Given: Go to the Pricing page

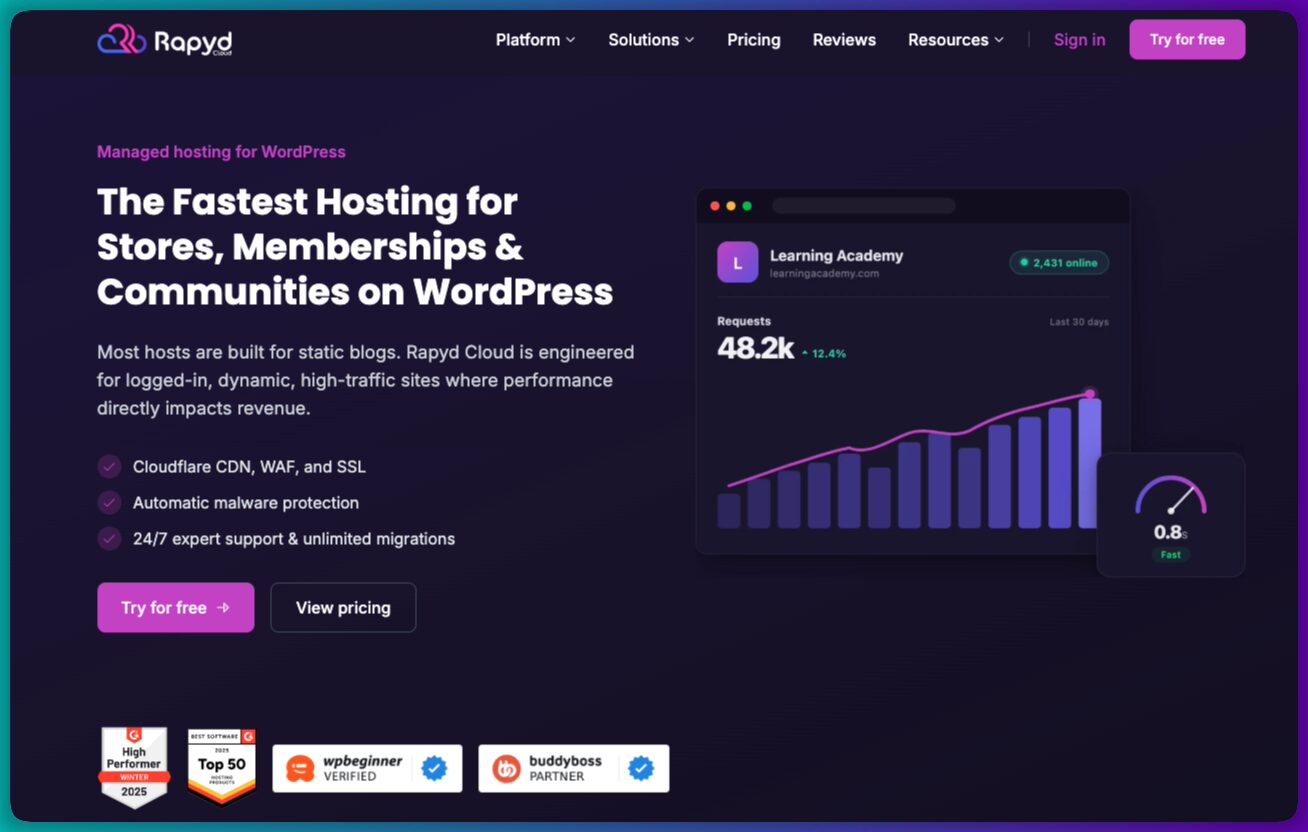Looking at the screenshot, I should click(x=754, y=40).
